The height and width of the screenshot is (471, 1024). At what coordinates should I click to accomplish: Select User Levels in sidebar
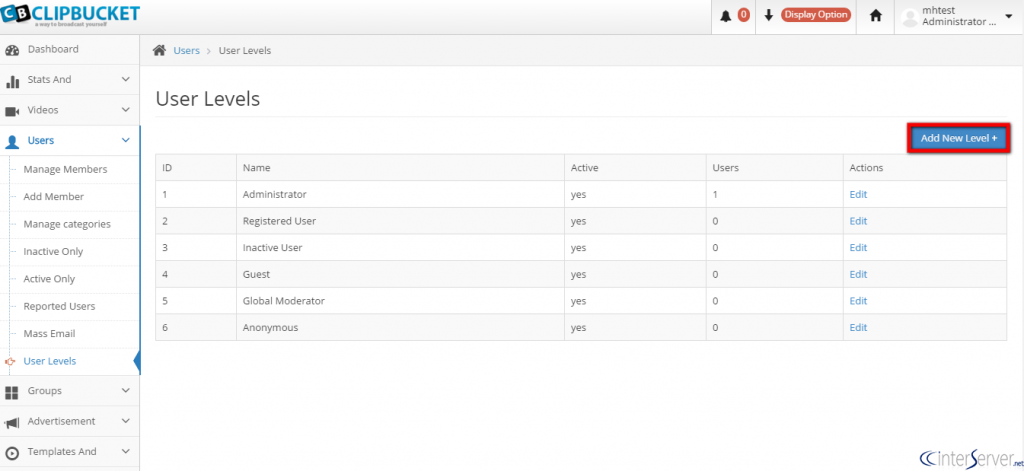(50, 361)
